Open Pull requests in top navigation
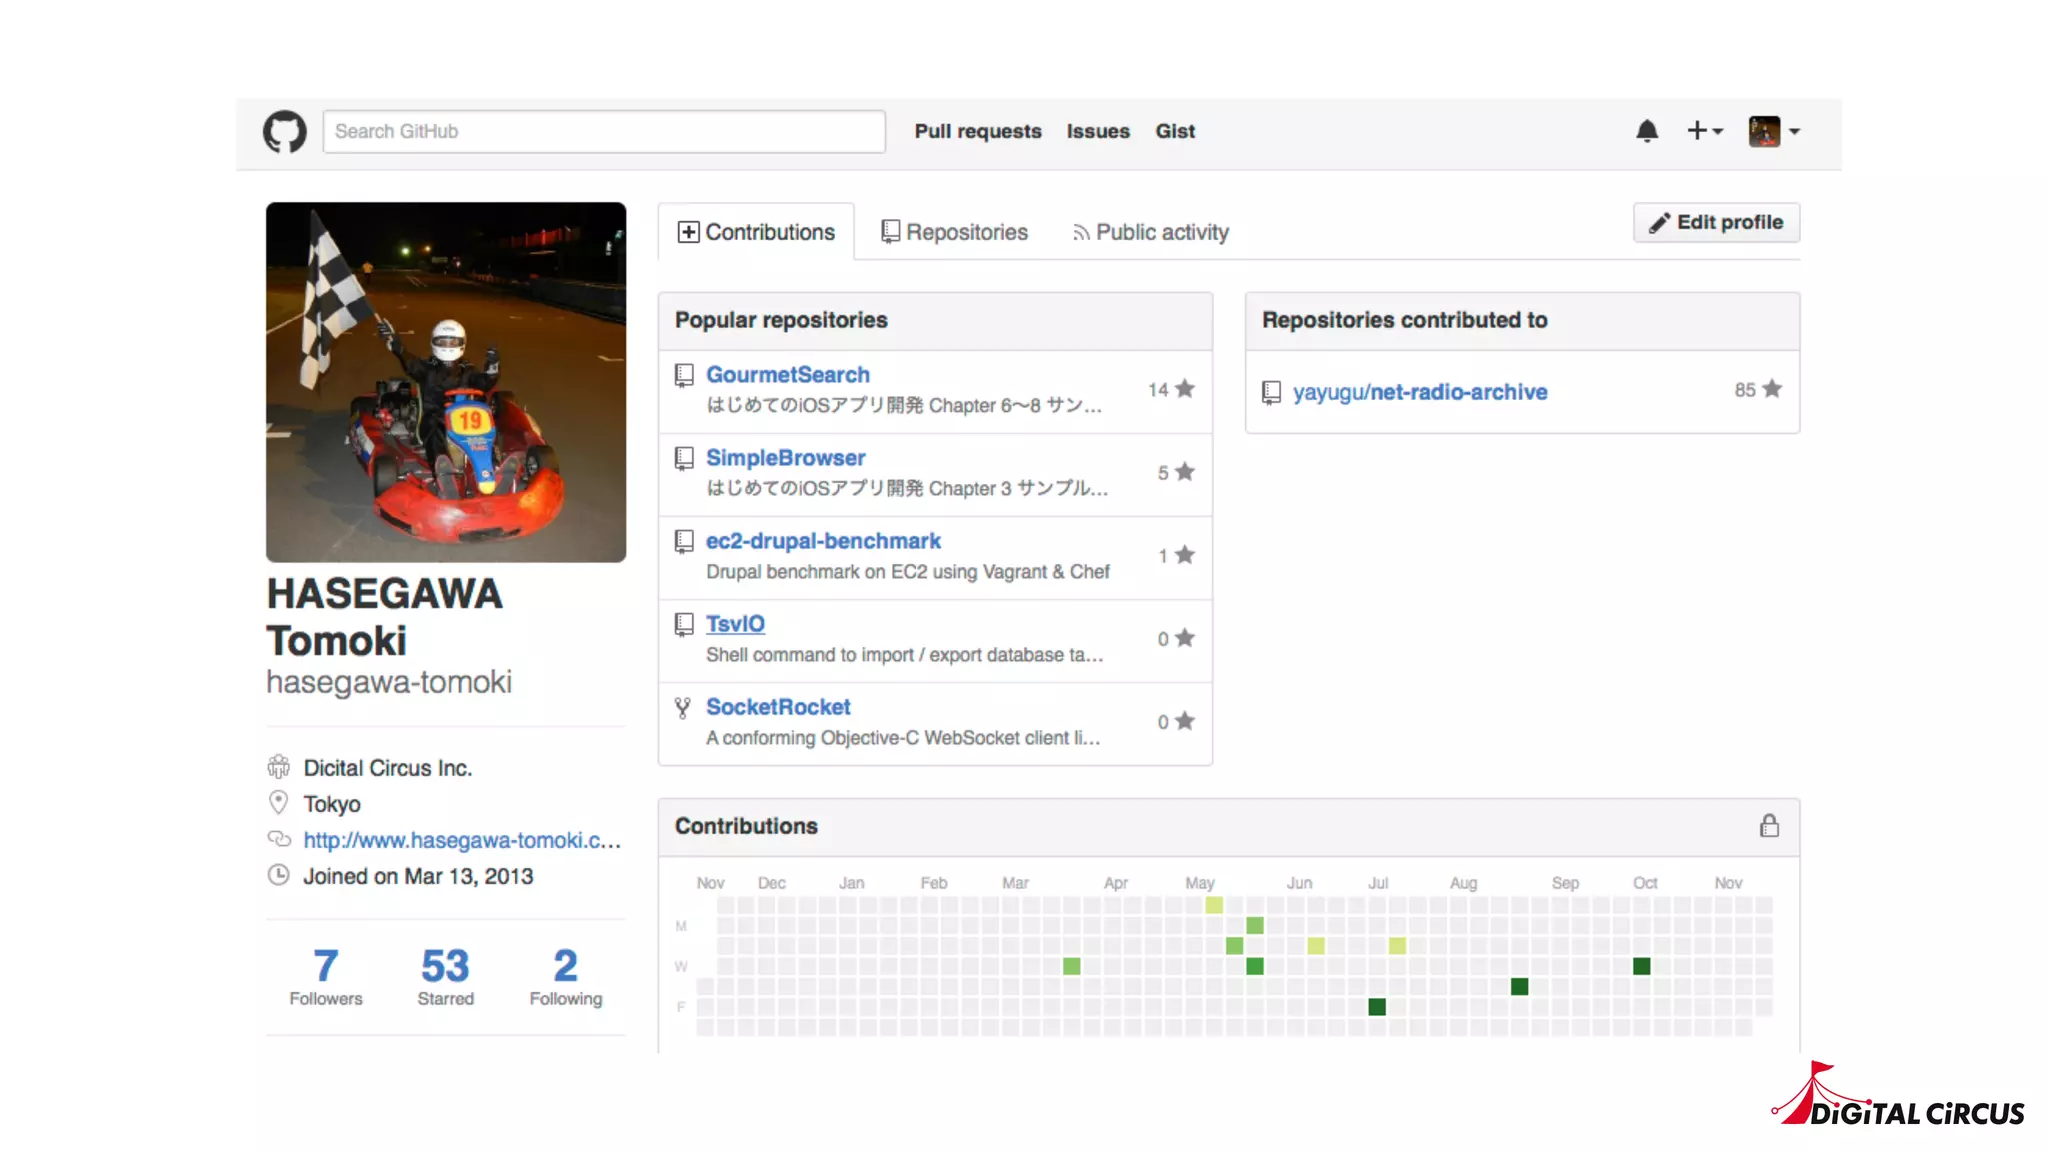This screenshot has height=1152, width=2048. [977, 131]
